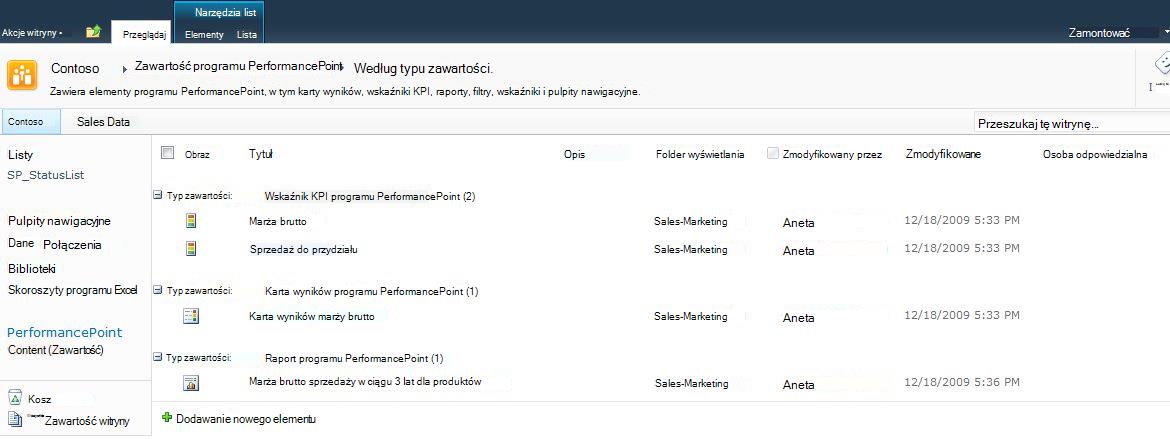Screen dimensions: 1170x439
Task: Click Zawartość programu PerformancePoint breadcrumb link
Action: [238, 66]
